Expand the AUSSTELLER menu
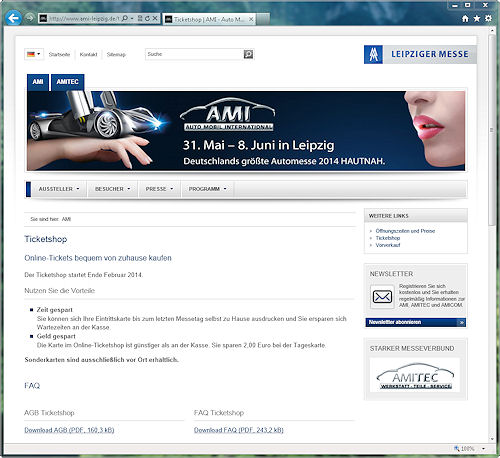This screenshot has height=458, width=500. (59, 189)
